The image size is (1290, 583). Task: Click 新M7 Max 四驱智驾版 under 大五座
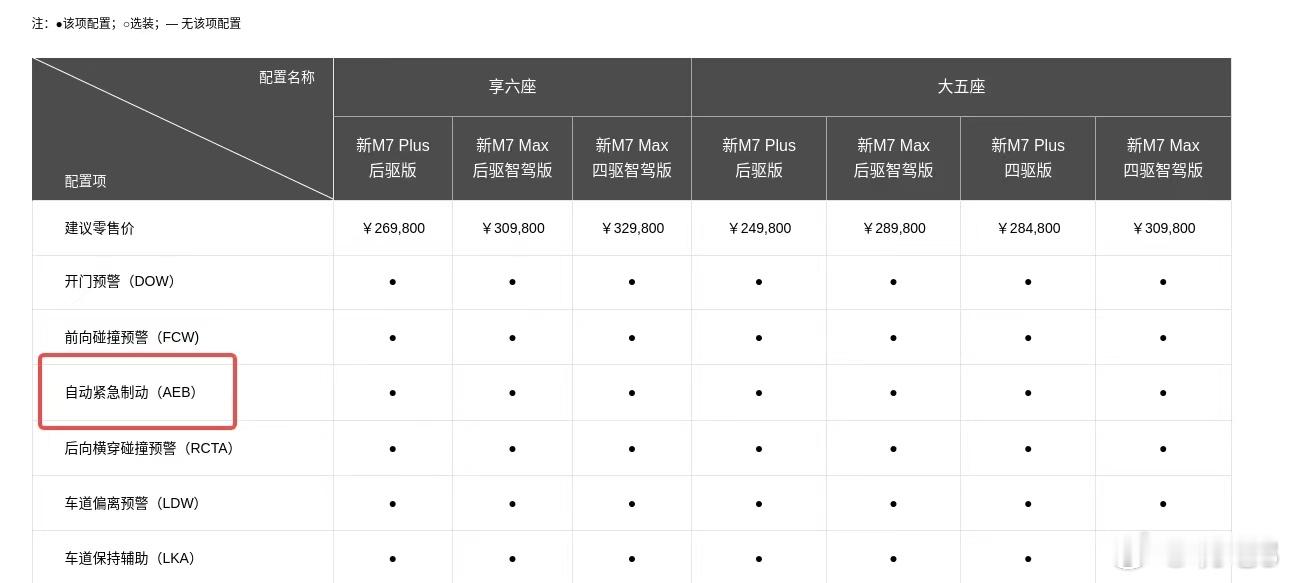1163,158
